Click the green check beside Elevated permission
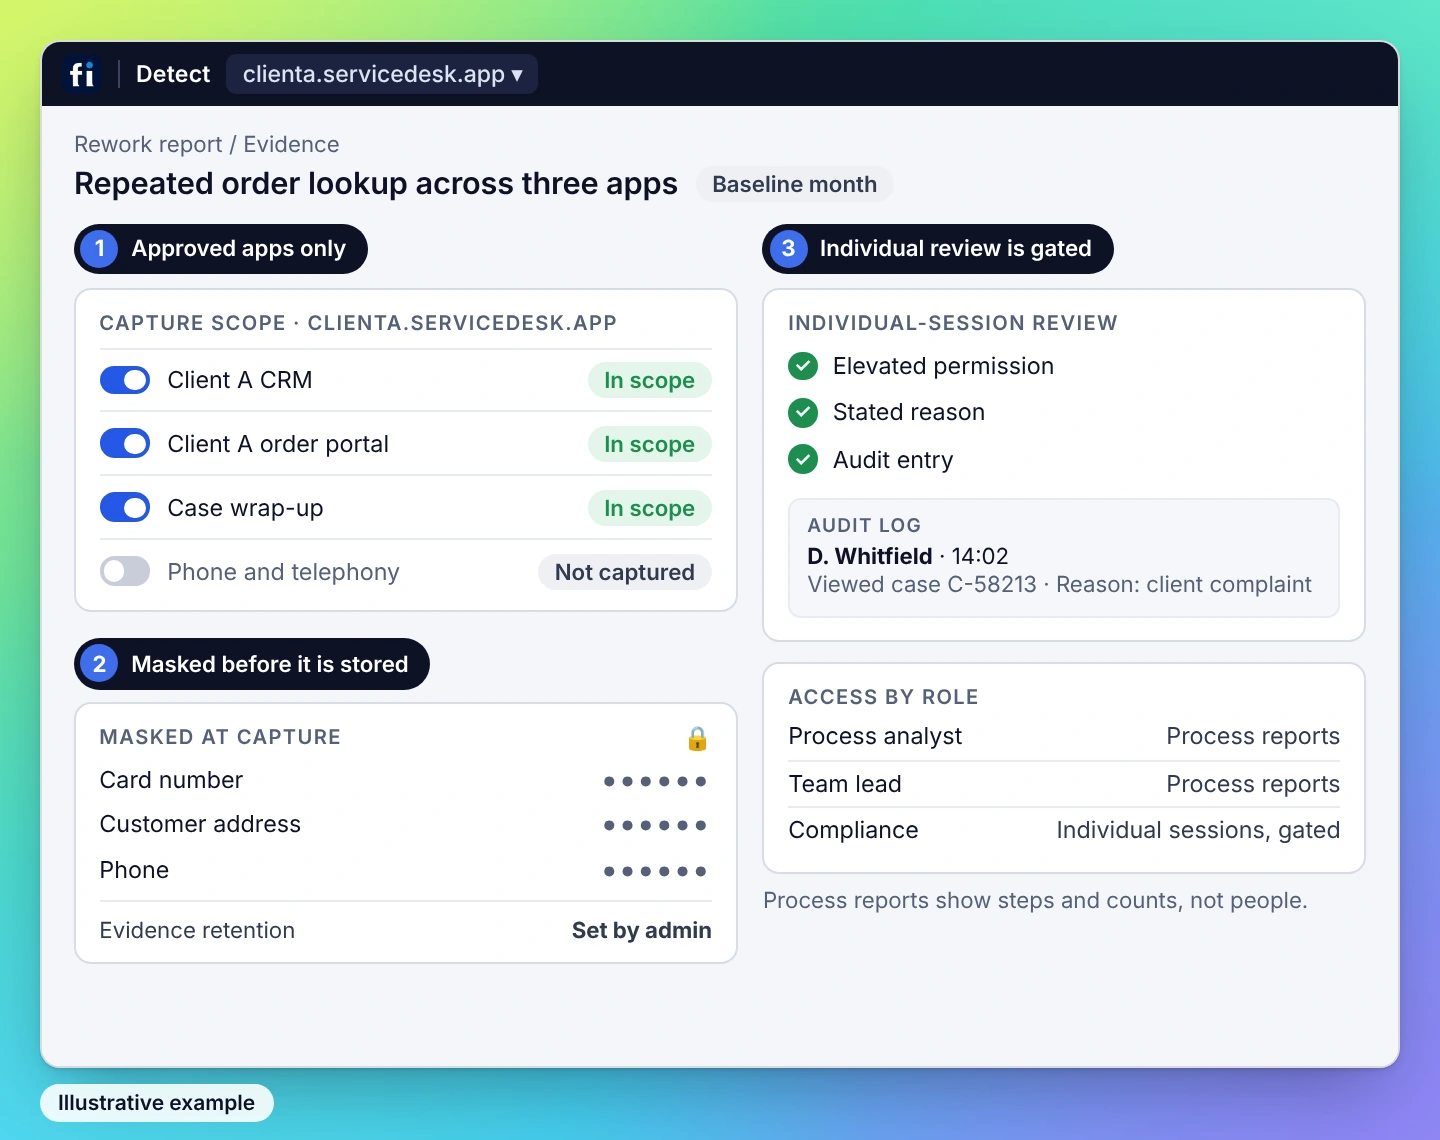The image size is (1440, 1140). [803, 366]
